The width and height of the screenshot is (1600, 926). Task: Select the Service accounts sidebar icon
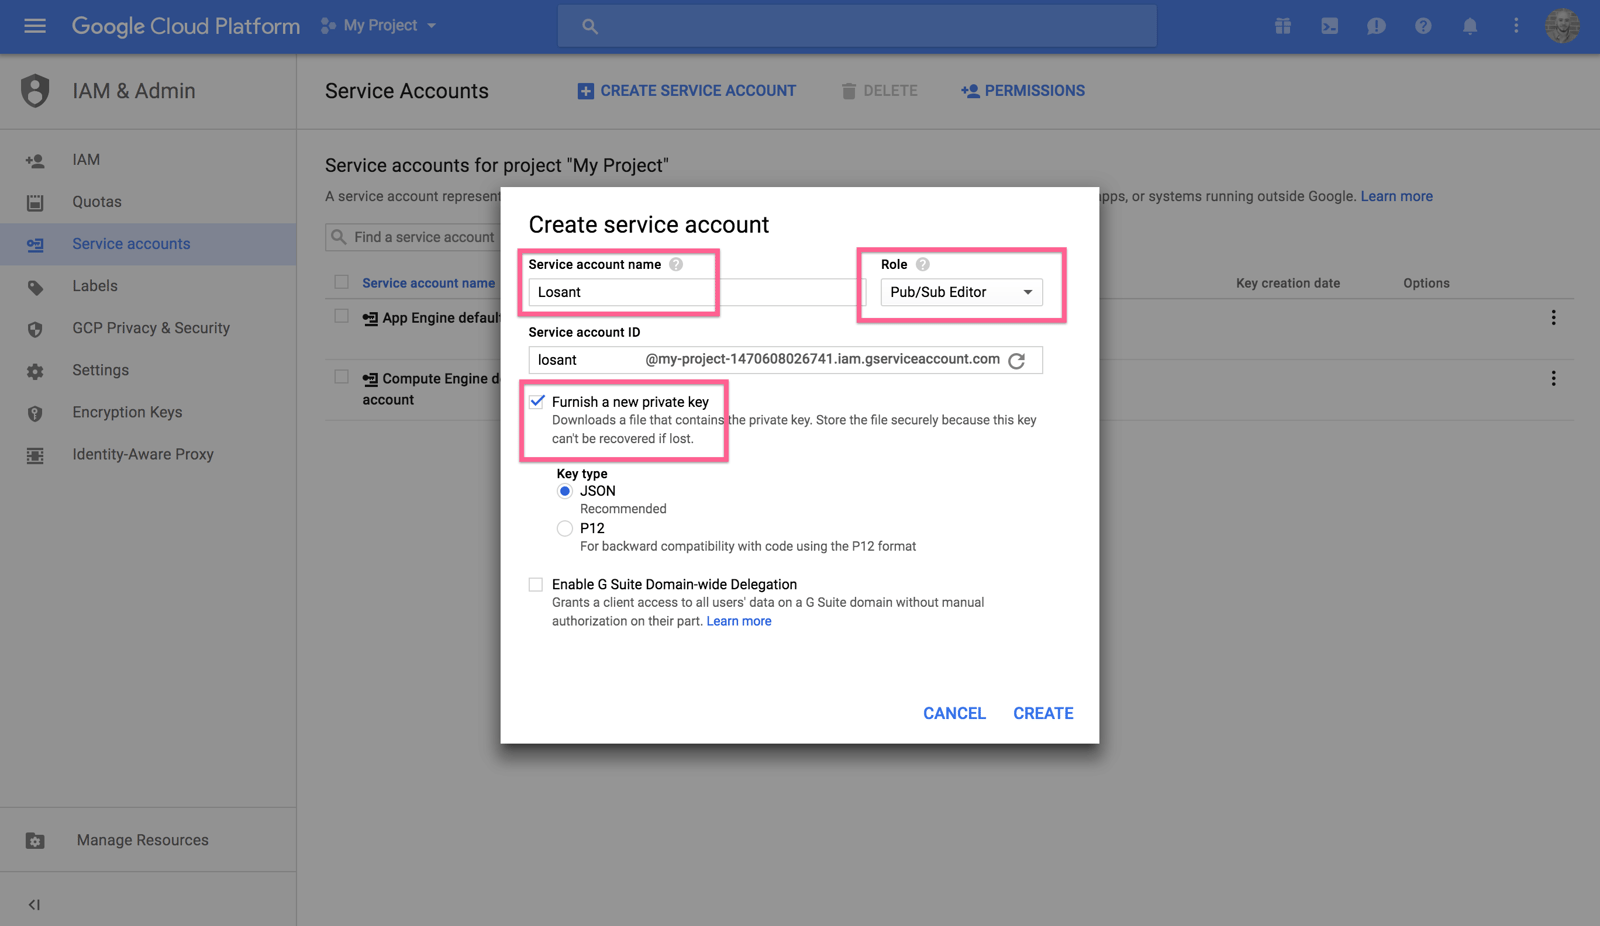[35, 243]
